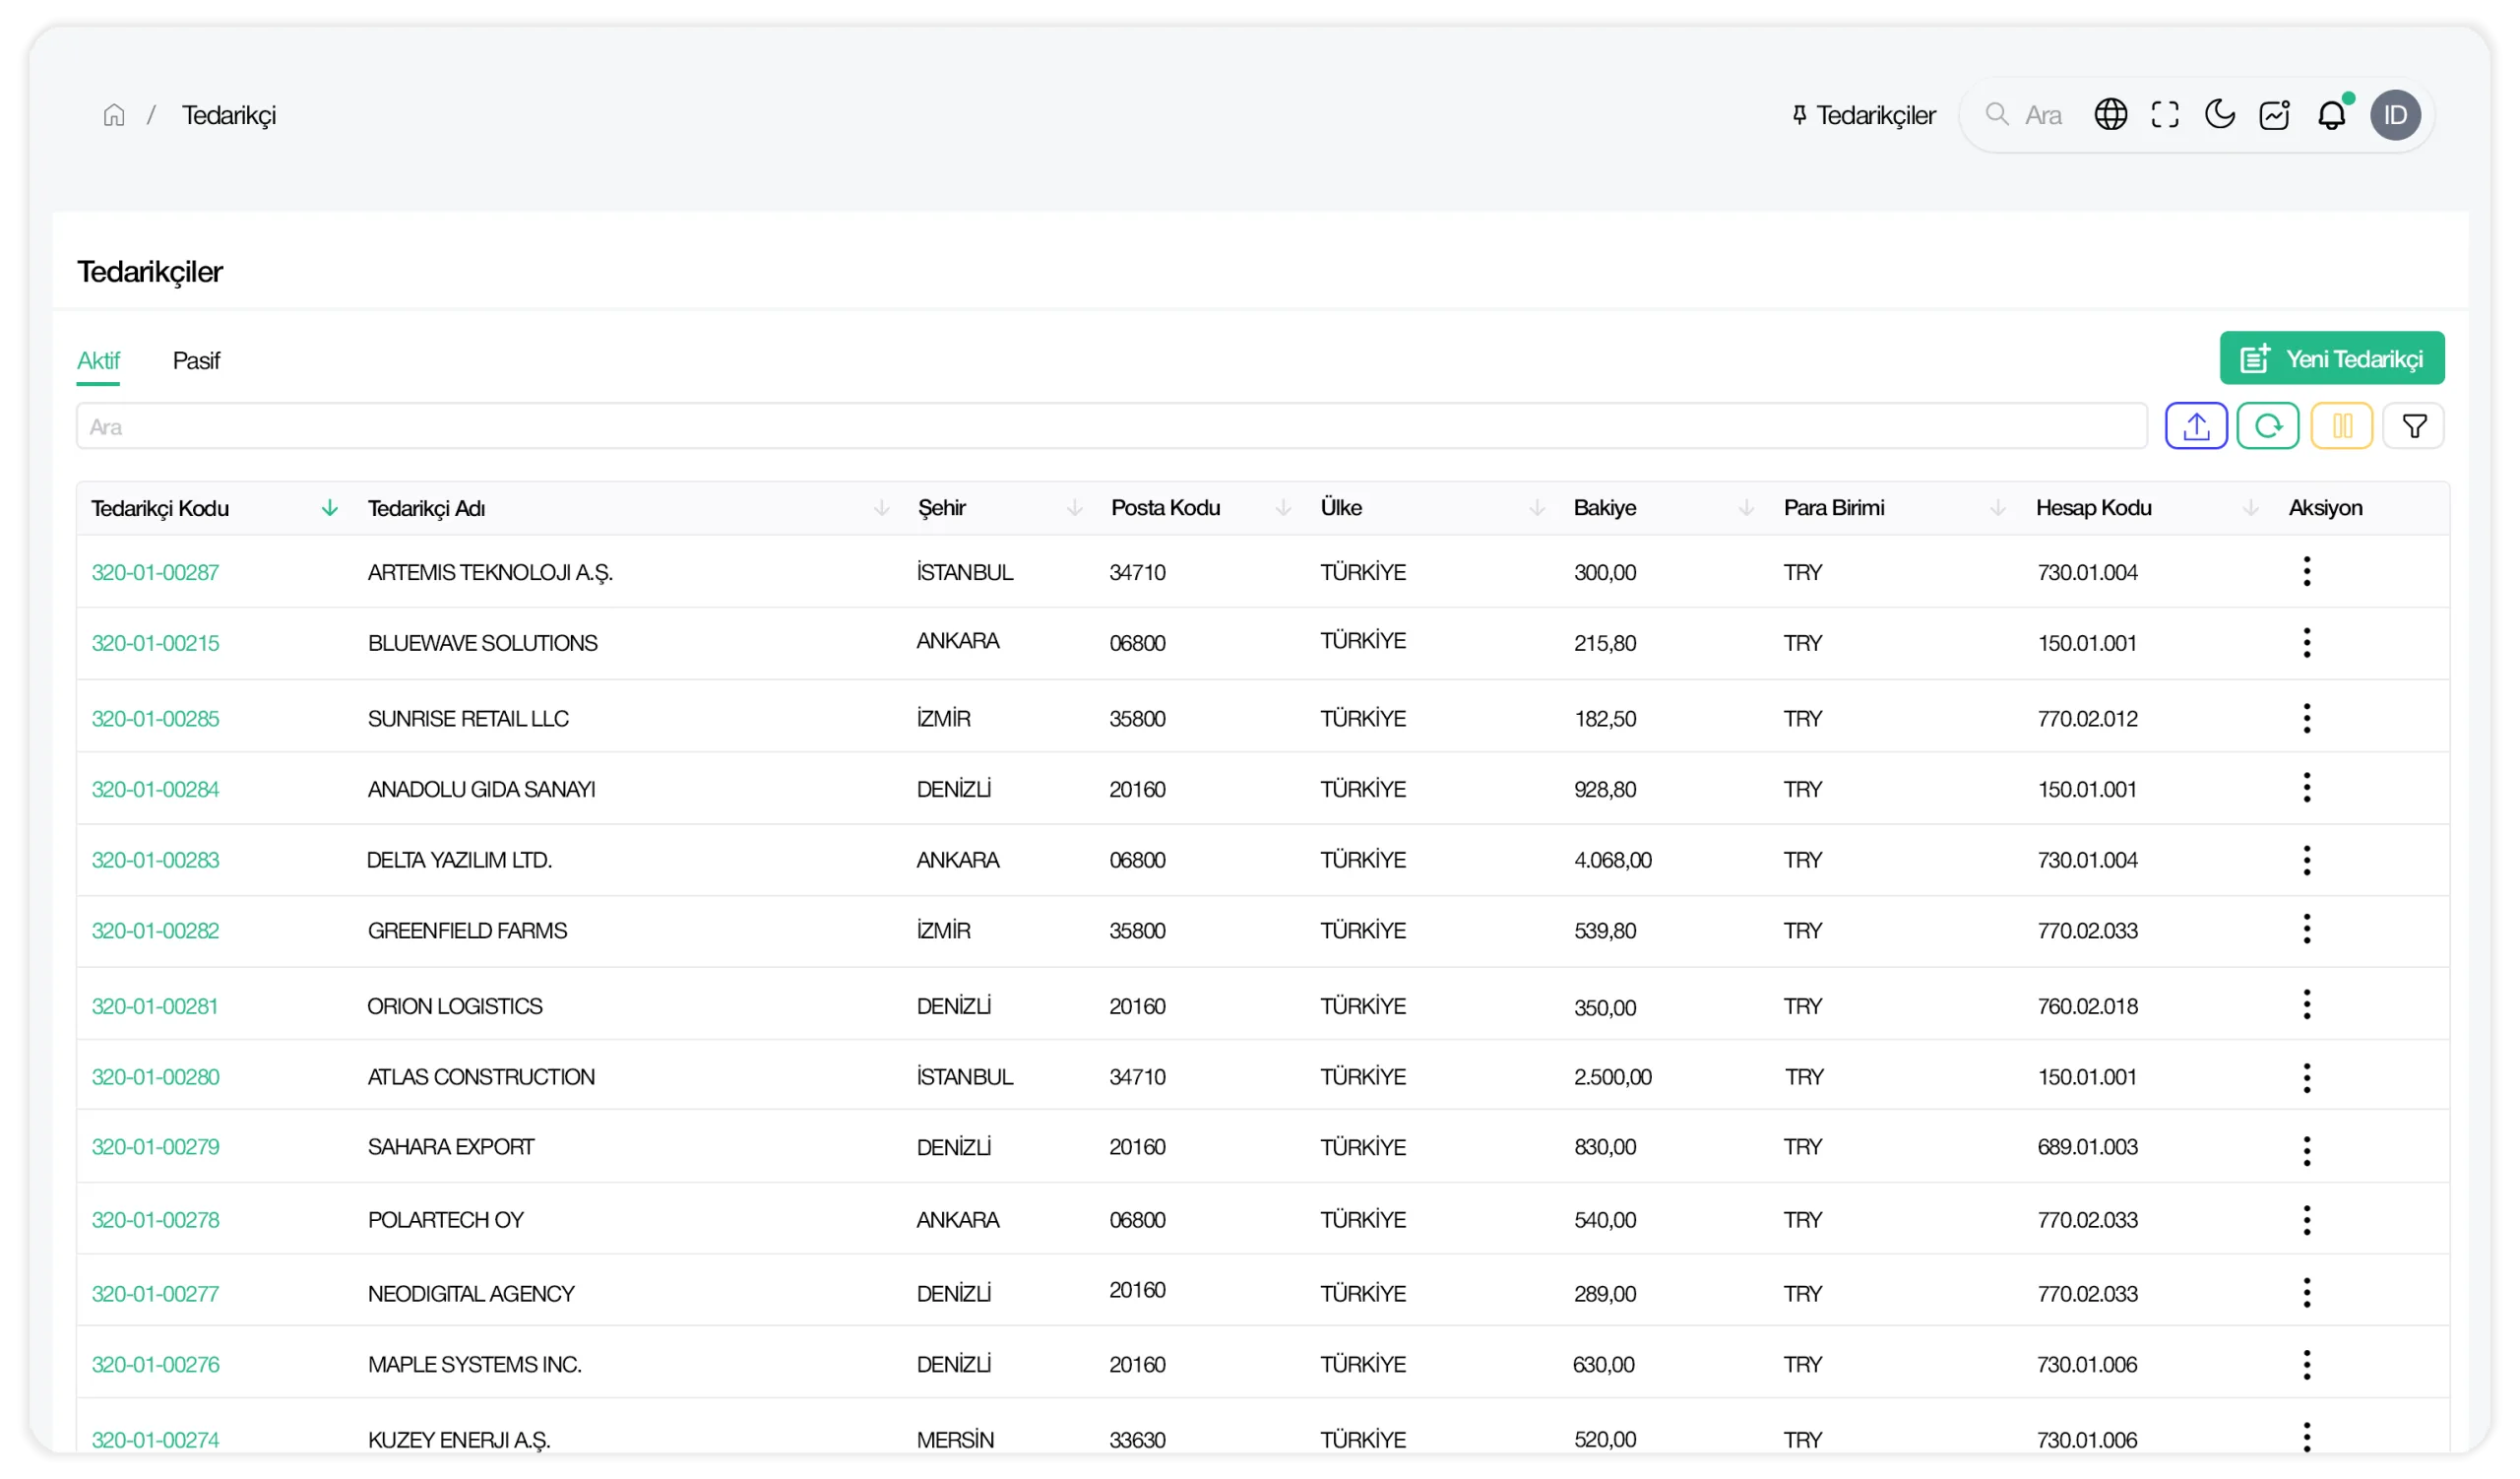Focus the header Ara search field
This screenshot has height=1479, width=2520.
[x=2043, y=116]
